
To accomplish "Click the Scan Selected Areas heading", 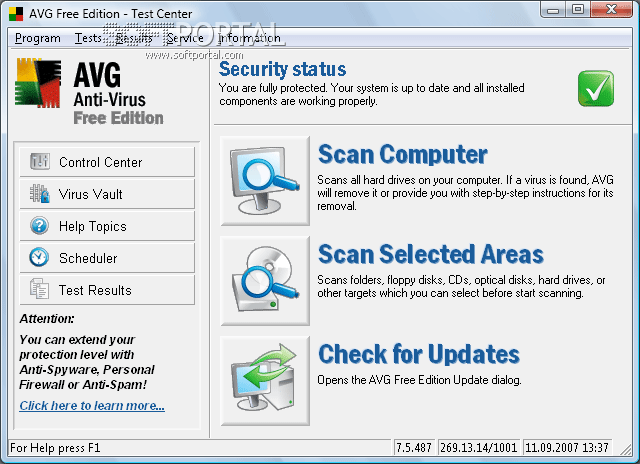I will [431, 254].
